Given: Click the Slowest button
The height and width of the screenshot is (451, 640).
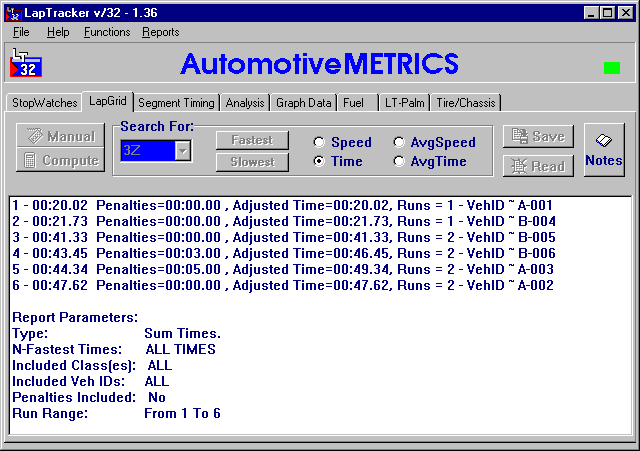Looking at the screenshot, I should pos(252,162).
